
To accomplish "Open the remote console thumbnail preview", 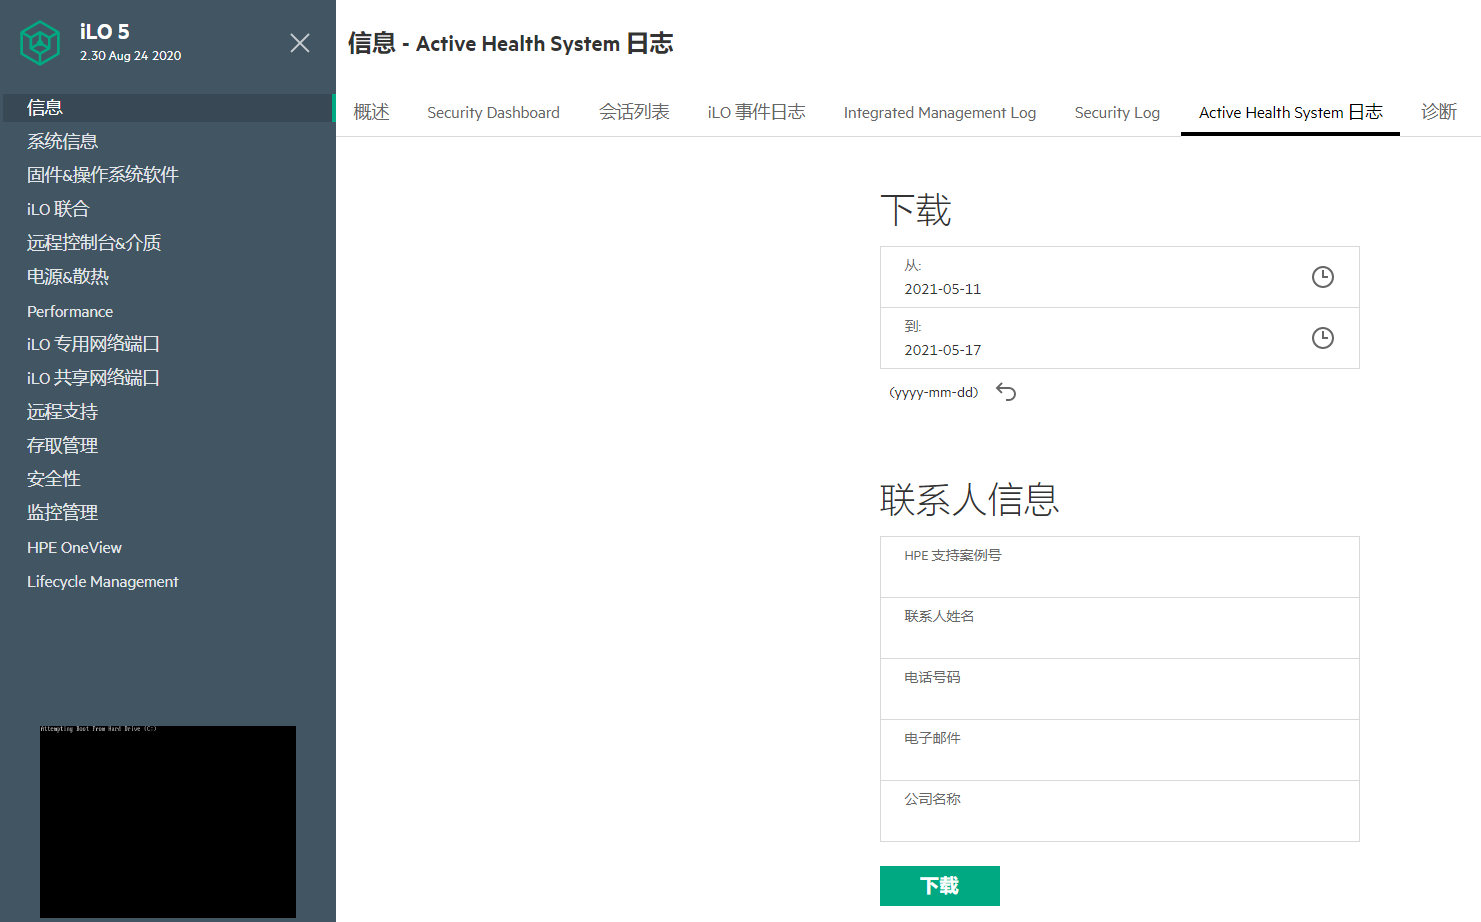I will 168,821.
